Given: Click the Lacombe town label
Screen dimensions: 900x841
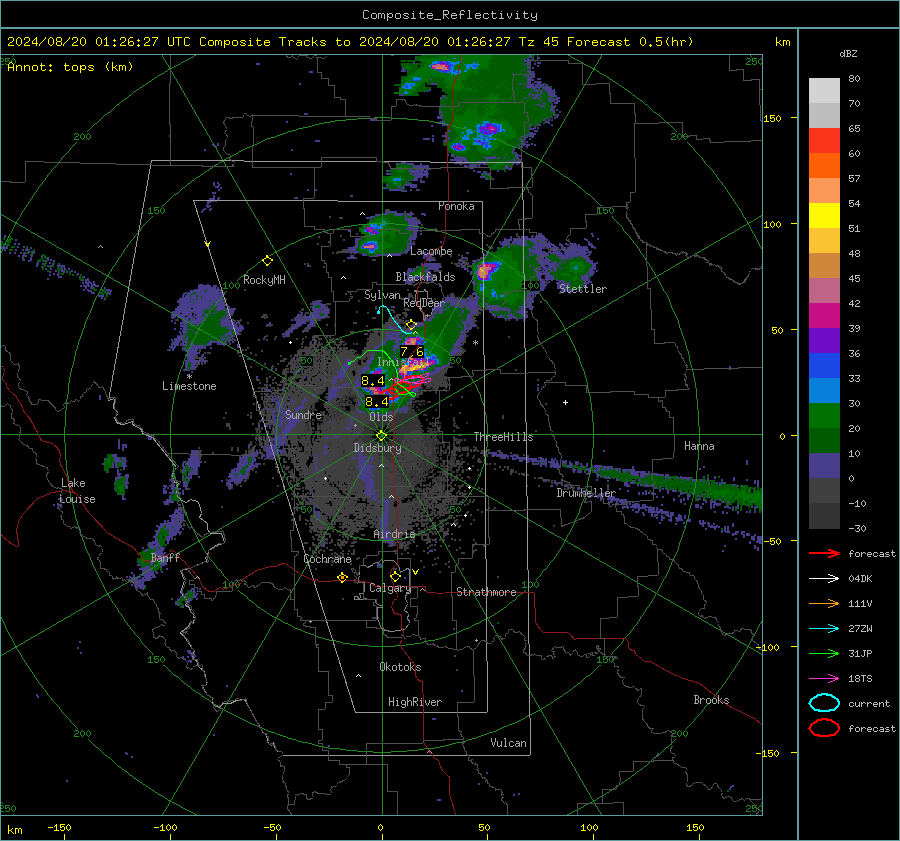Looking at the screenshot, I should click(431, 251).
